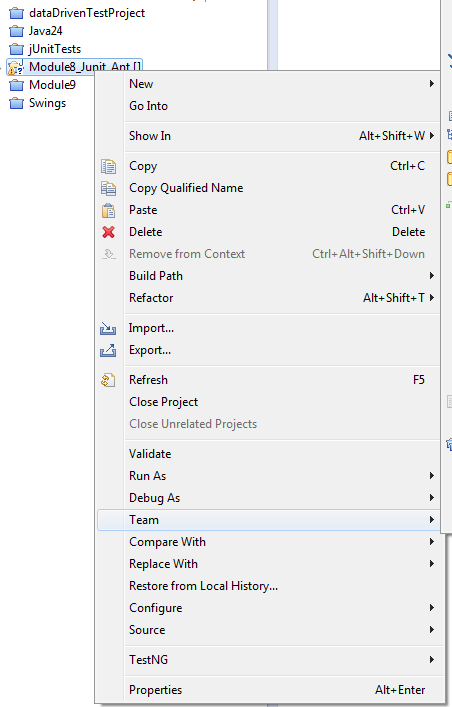Click the Import icon
This screenshot has width=452, height=707.
pos(108,328)
